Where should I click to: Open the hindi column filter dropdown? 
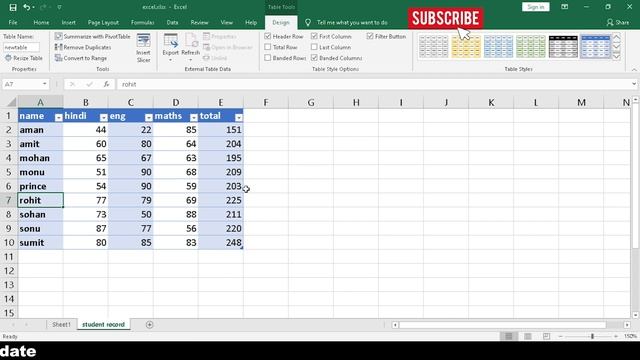(x=103, y=118)
